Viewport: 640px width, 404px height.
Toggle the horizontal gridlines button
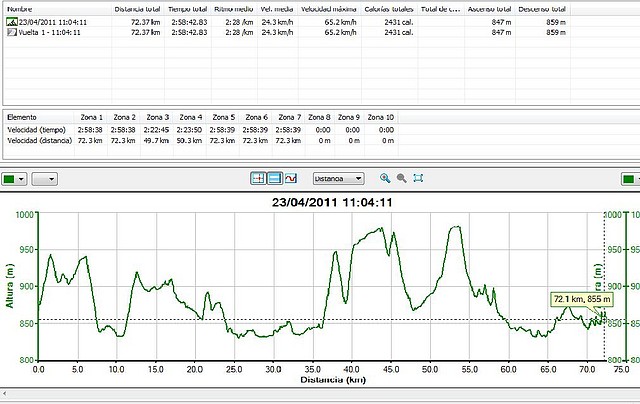click(x=275, y=178)
